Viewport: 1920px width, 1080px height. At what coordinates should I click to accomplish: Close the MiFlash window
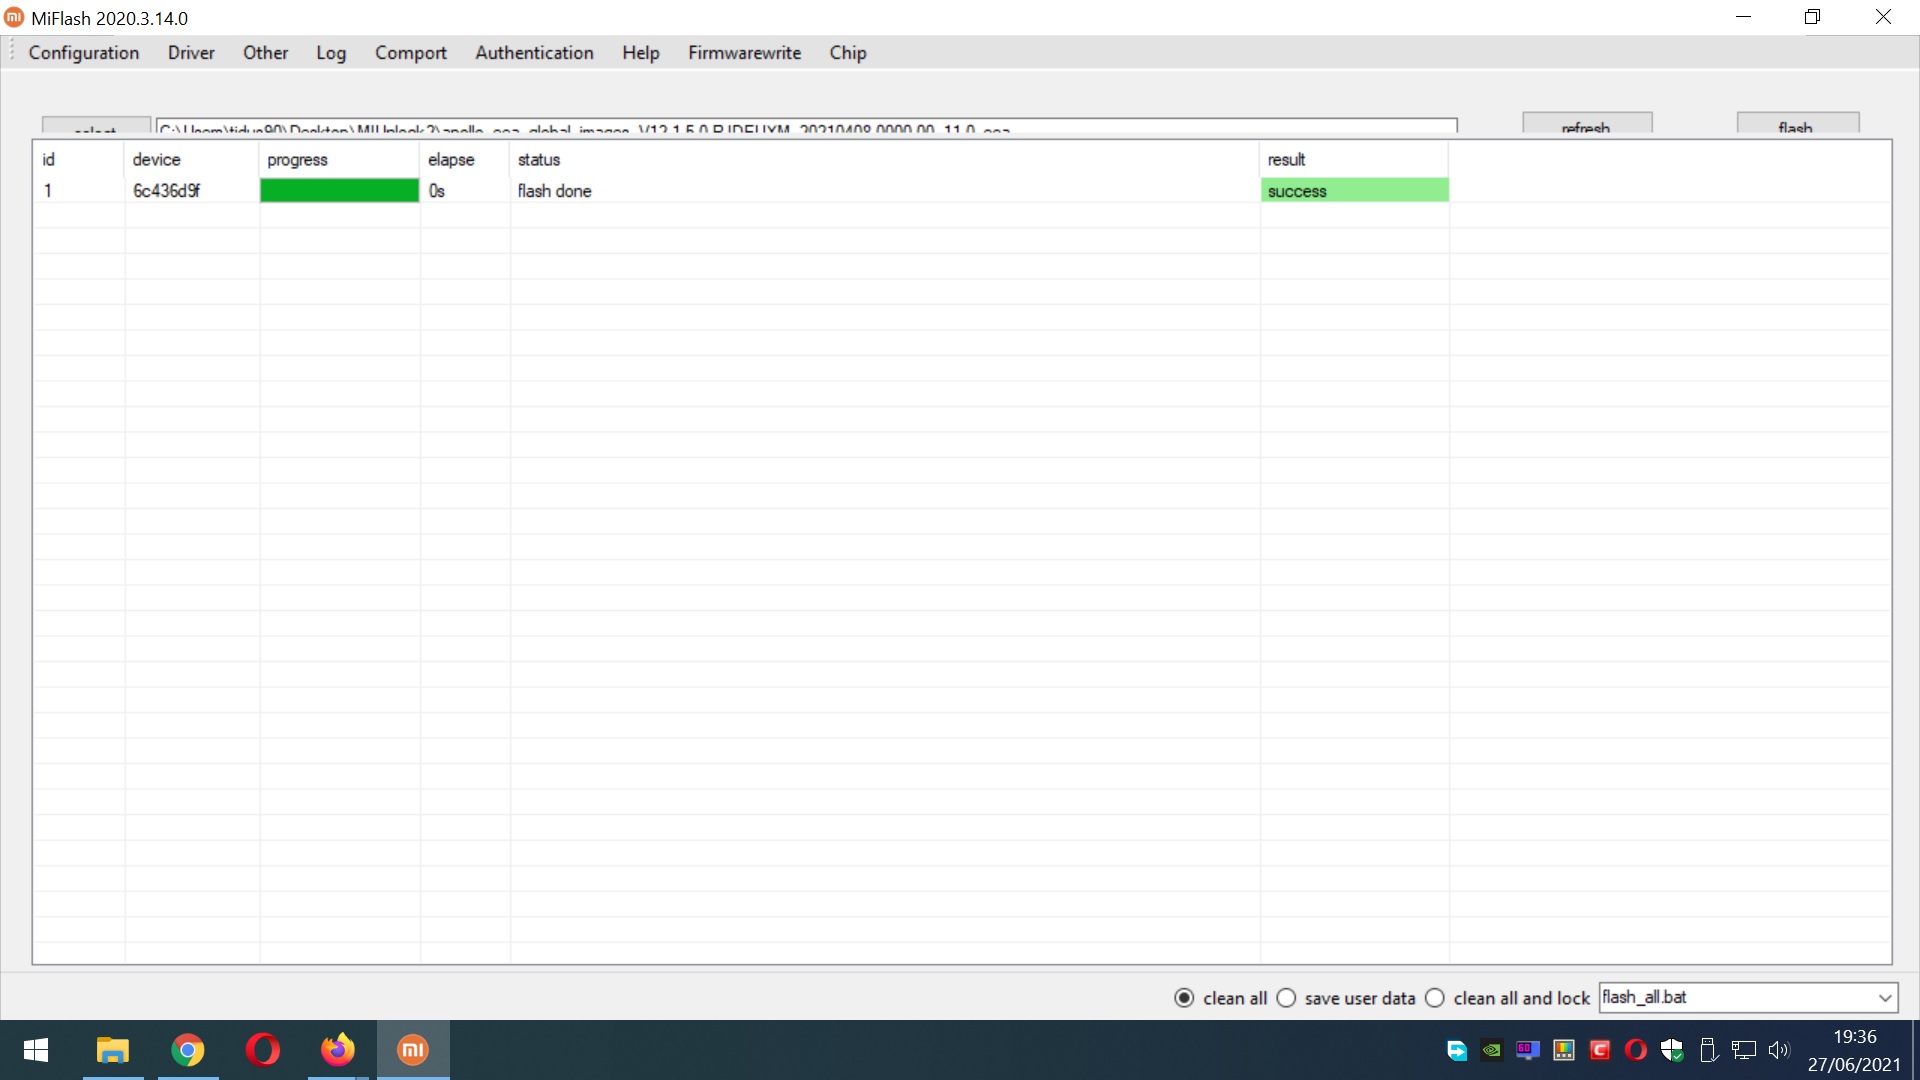click(1884, 17)
